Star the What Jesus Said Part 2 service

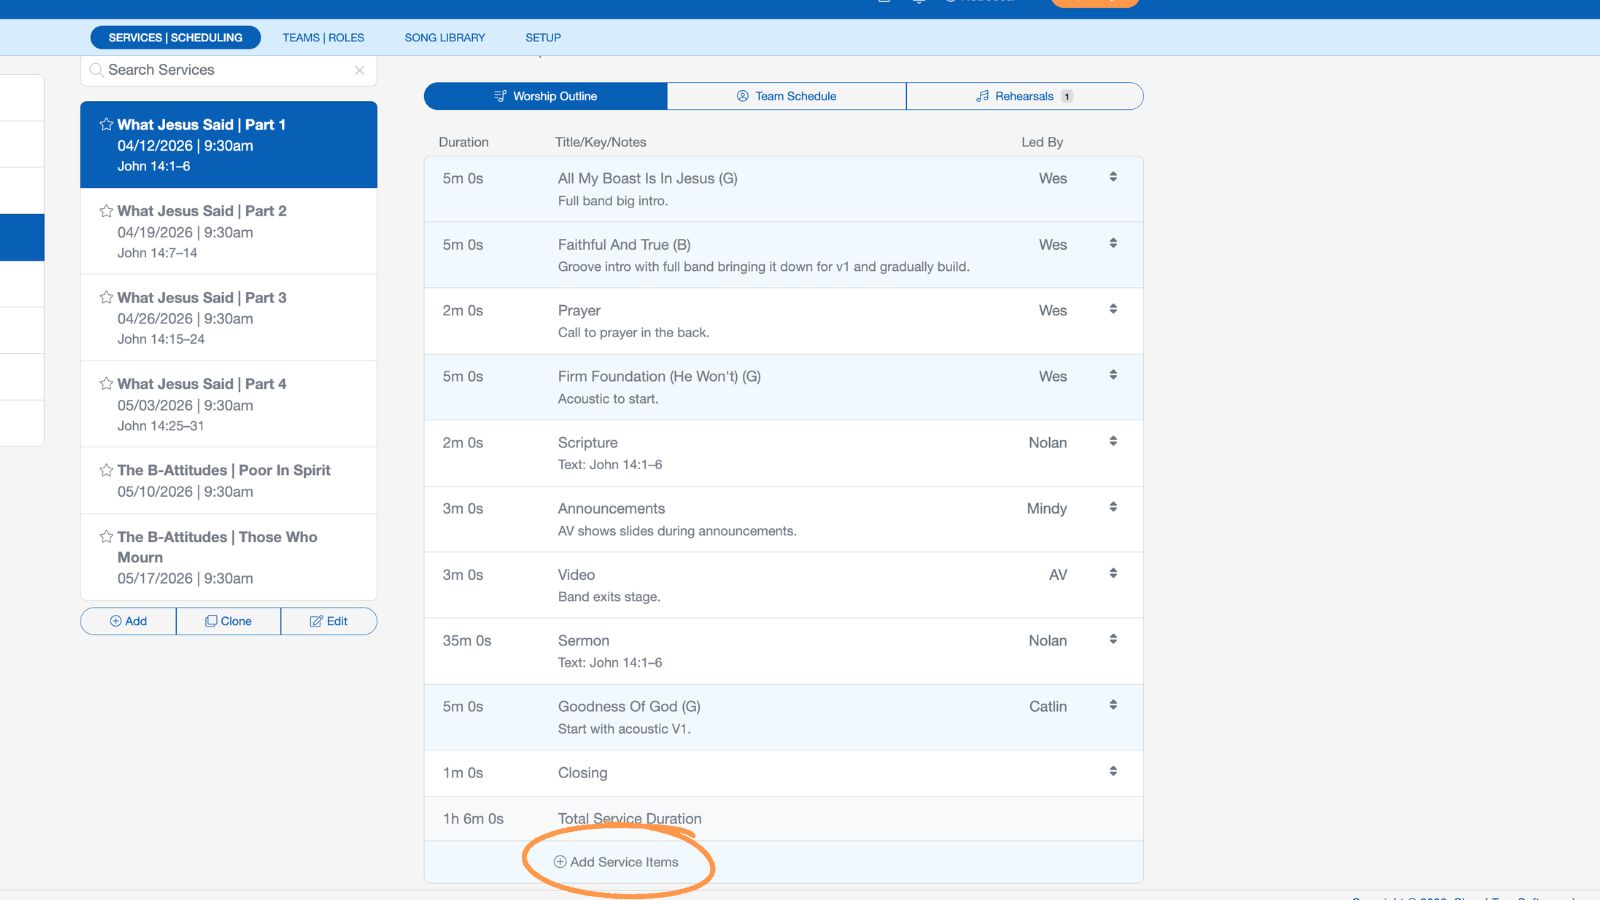[x=106, y=210]
